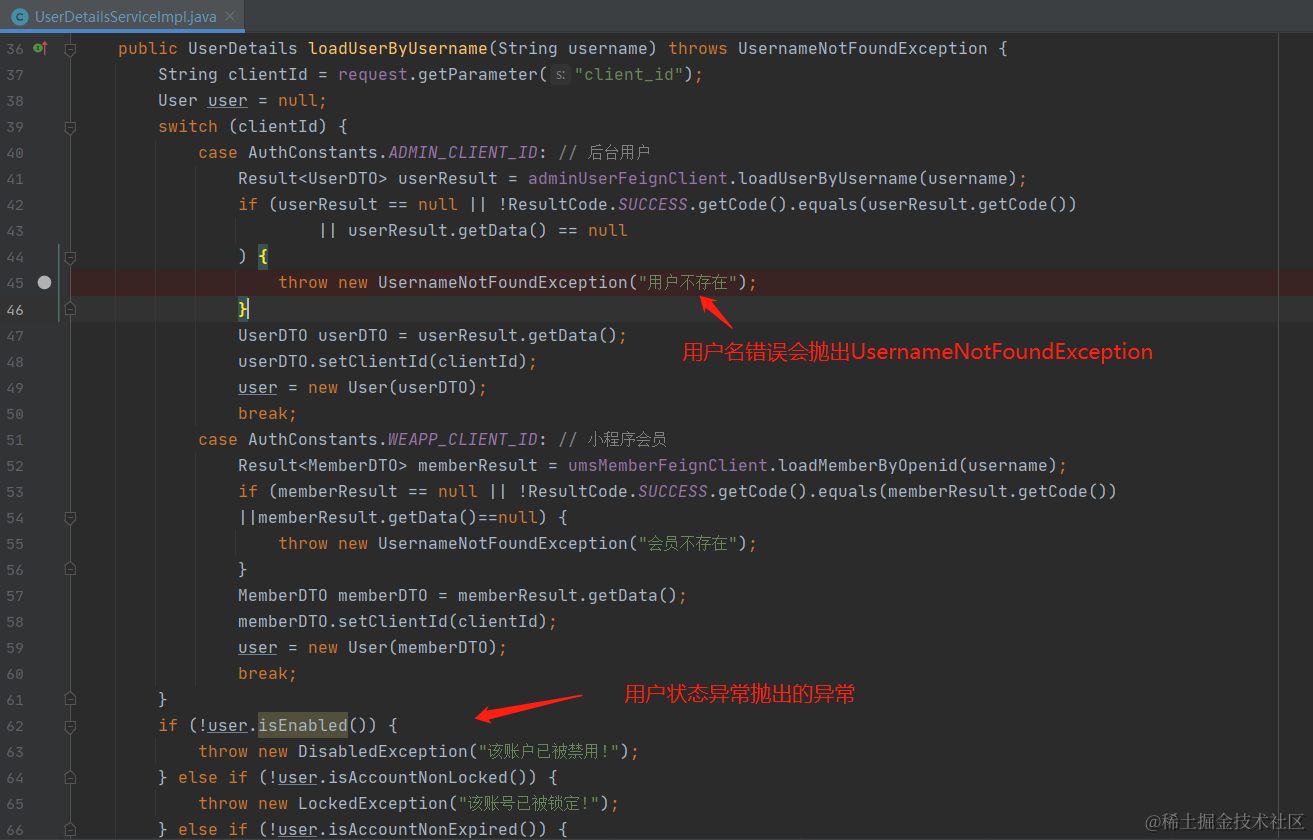
Task: Click the implements-method gutter icon on line 36
Action: (x=40, y=48)
